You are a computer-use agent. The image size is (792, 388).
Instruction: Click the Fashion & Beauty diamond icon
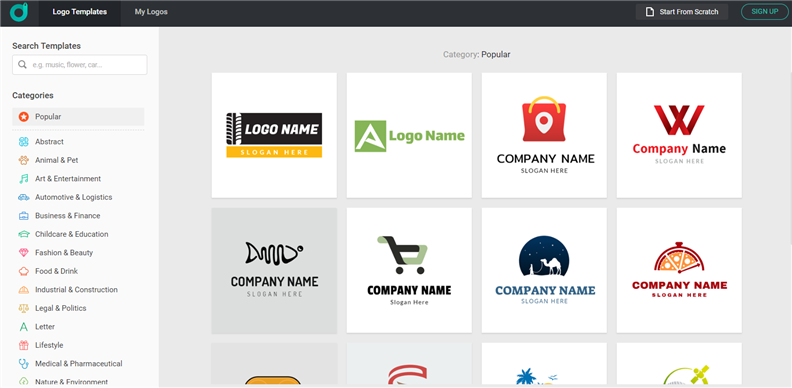point(24,253)
